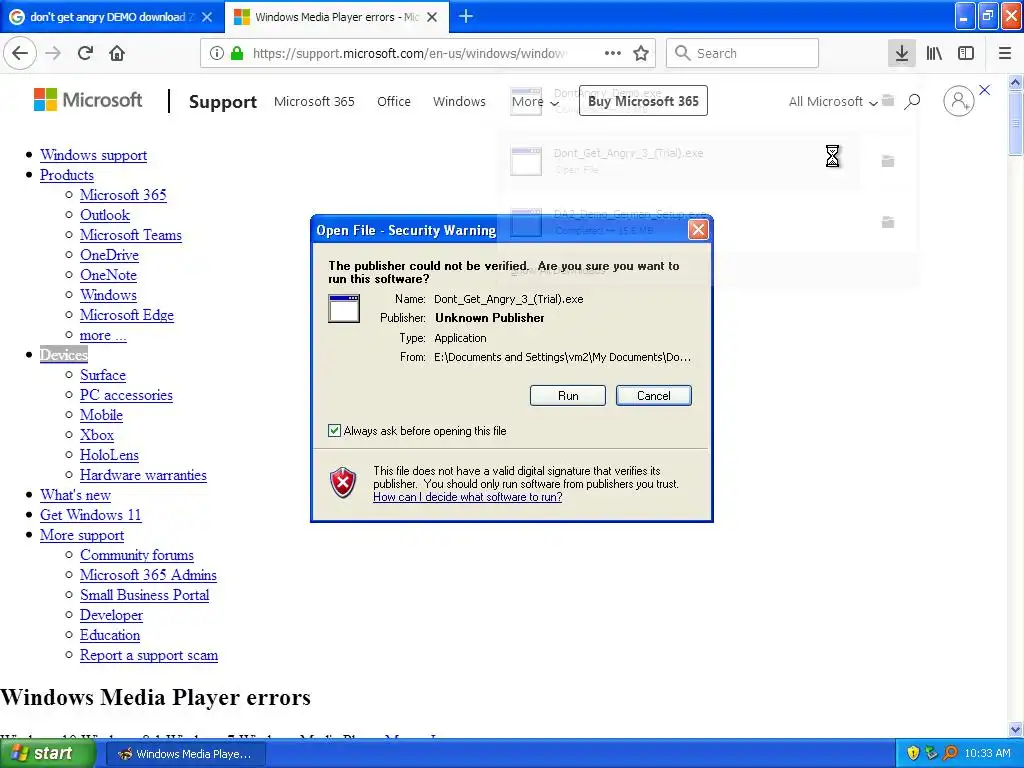Click the Support heading link
Image resolution: width=1024 pixels, height=768 pixels.
coord(223,101)
